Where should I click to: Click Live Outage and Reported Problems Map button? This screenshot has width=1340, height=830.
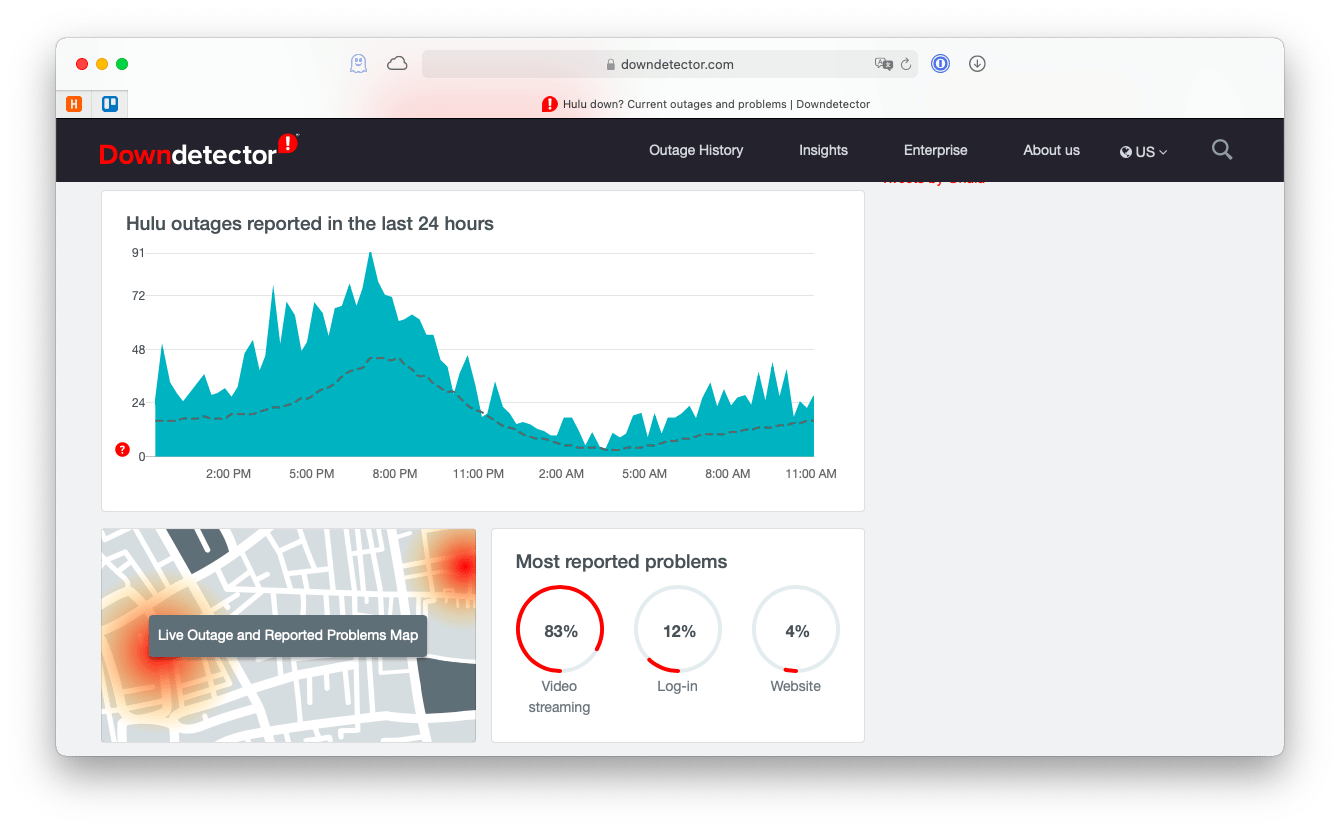(288, 635)
